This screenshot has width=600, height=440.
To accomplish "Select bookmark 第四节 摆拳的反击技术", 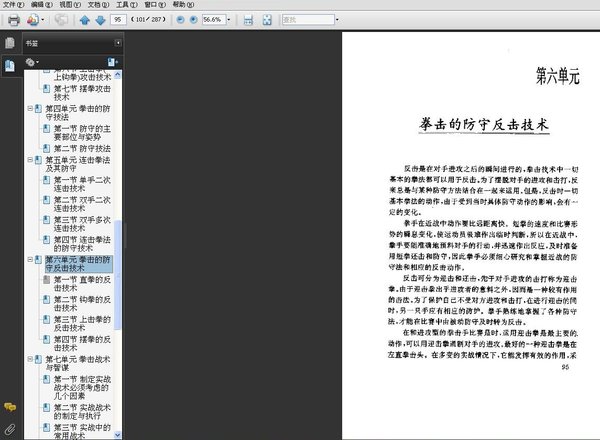I will (82, 343).
